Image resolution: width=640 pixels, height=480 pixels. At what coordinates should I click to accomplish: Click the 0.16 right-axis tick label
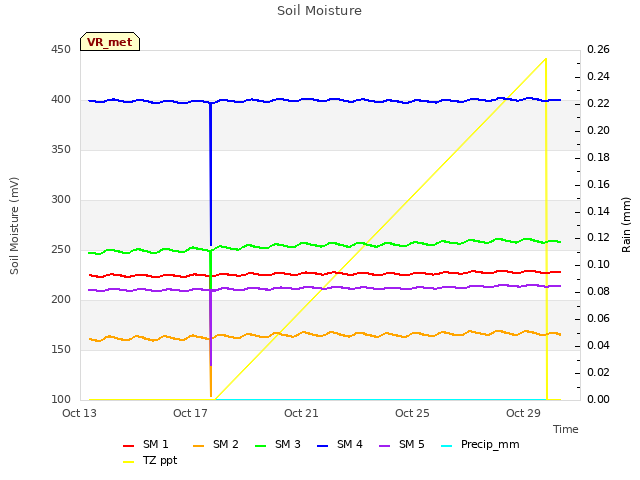point(598,184)
